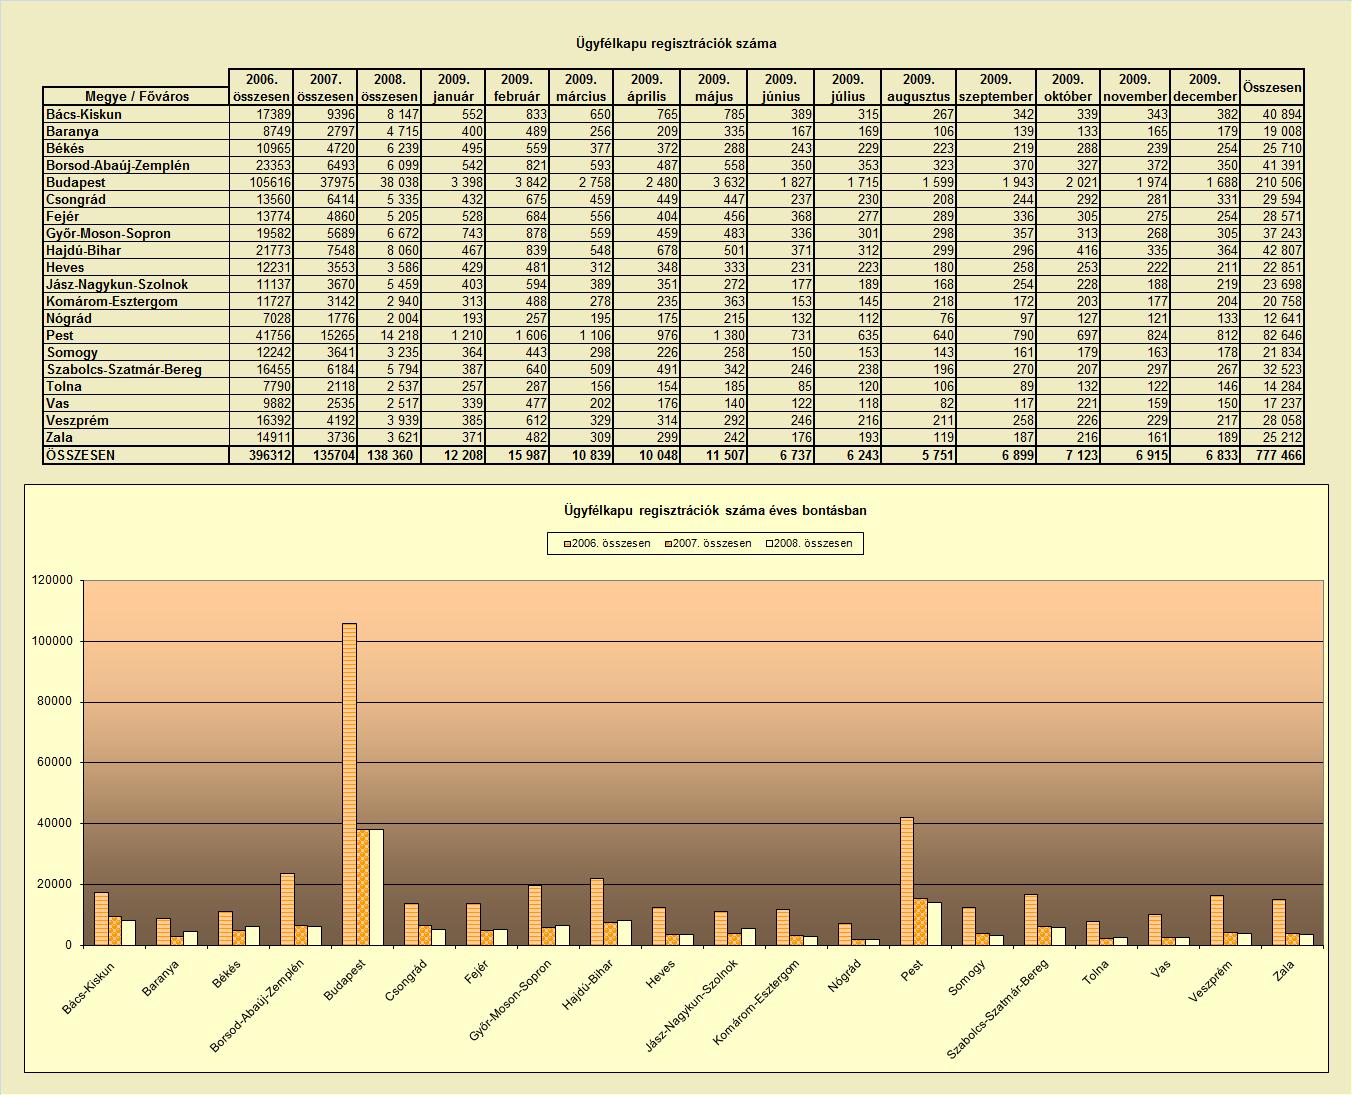Select the '2007. összesen' column header in the table
The width and height of the screenshot is (1352, 1095).
pos(325,87)
